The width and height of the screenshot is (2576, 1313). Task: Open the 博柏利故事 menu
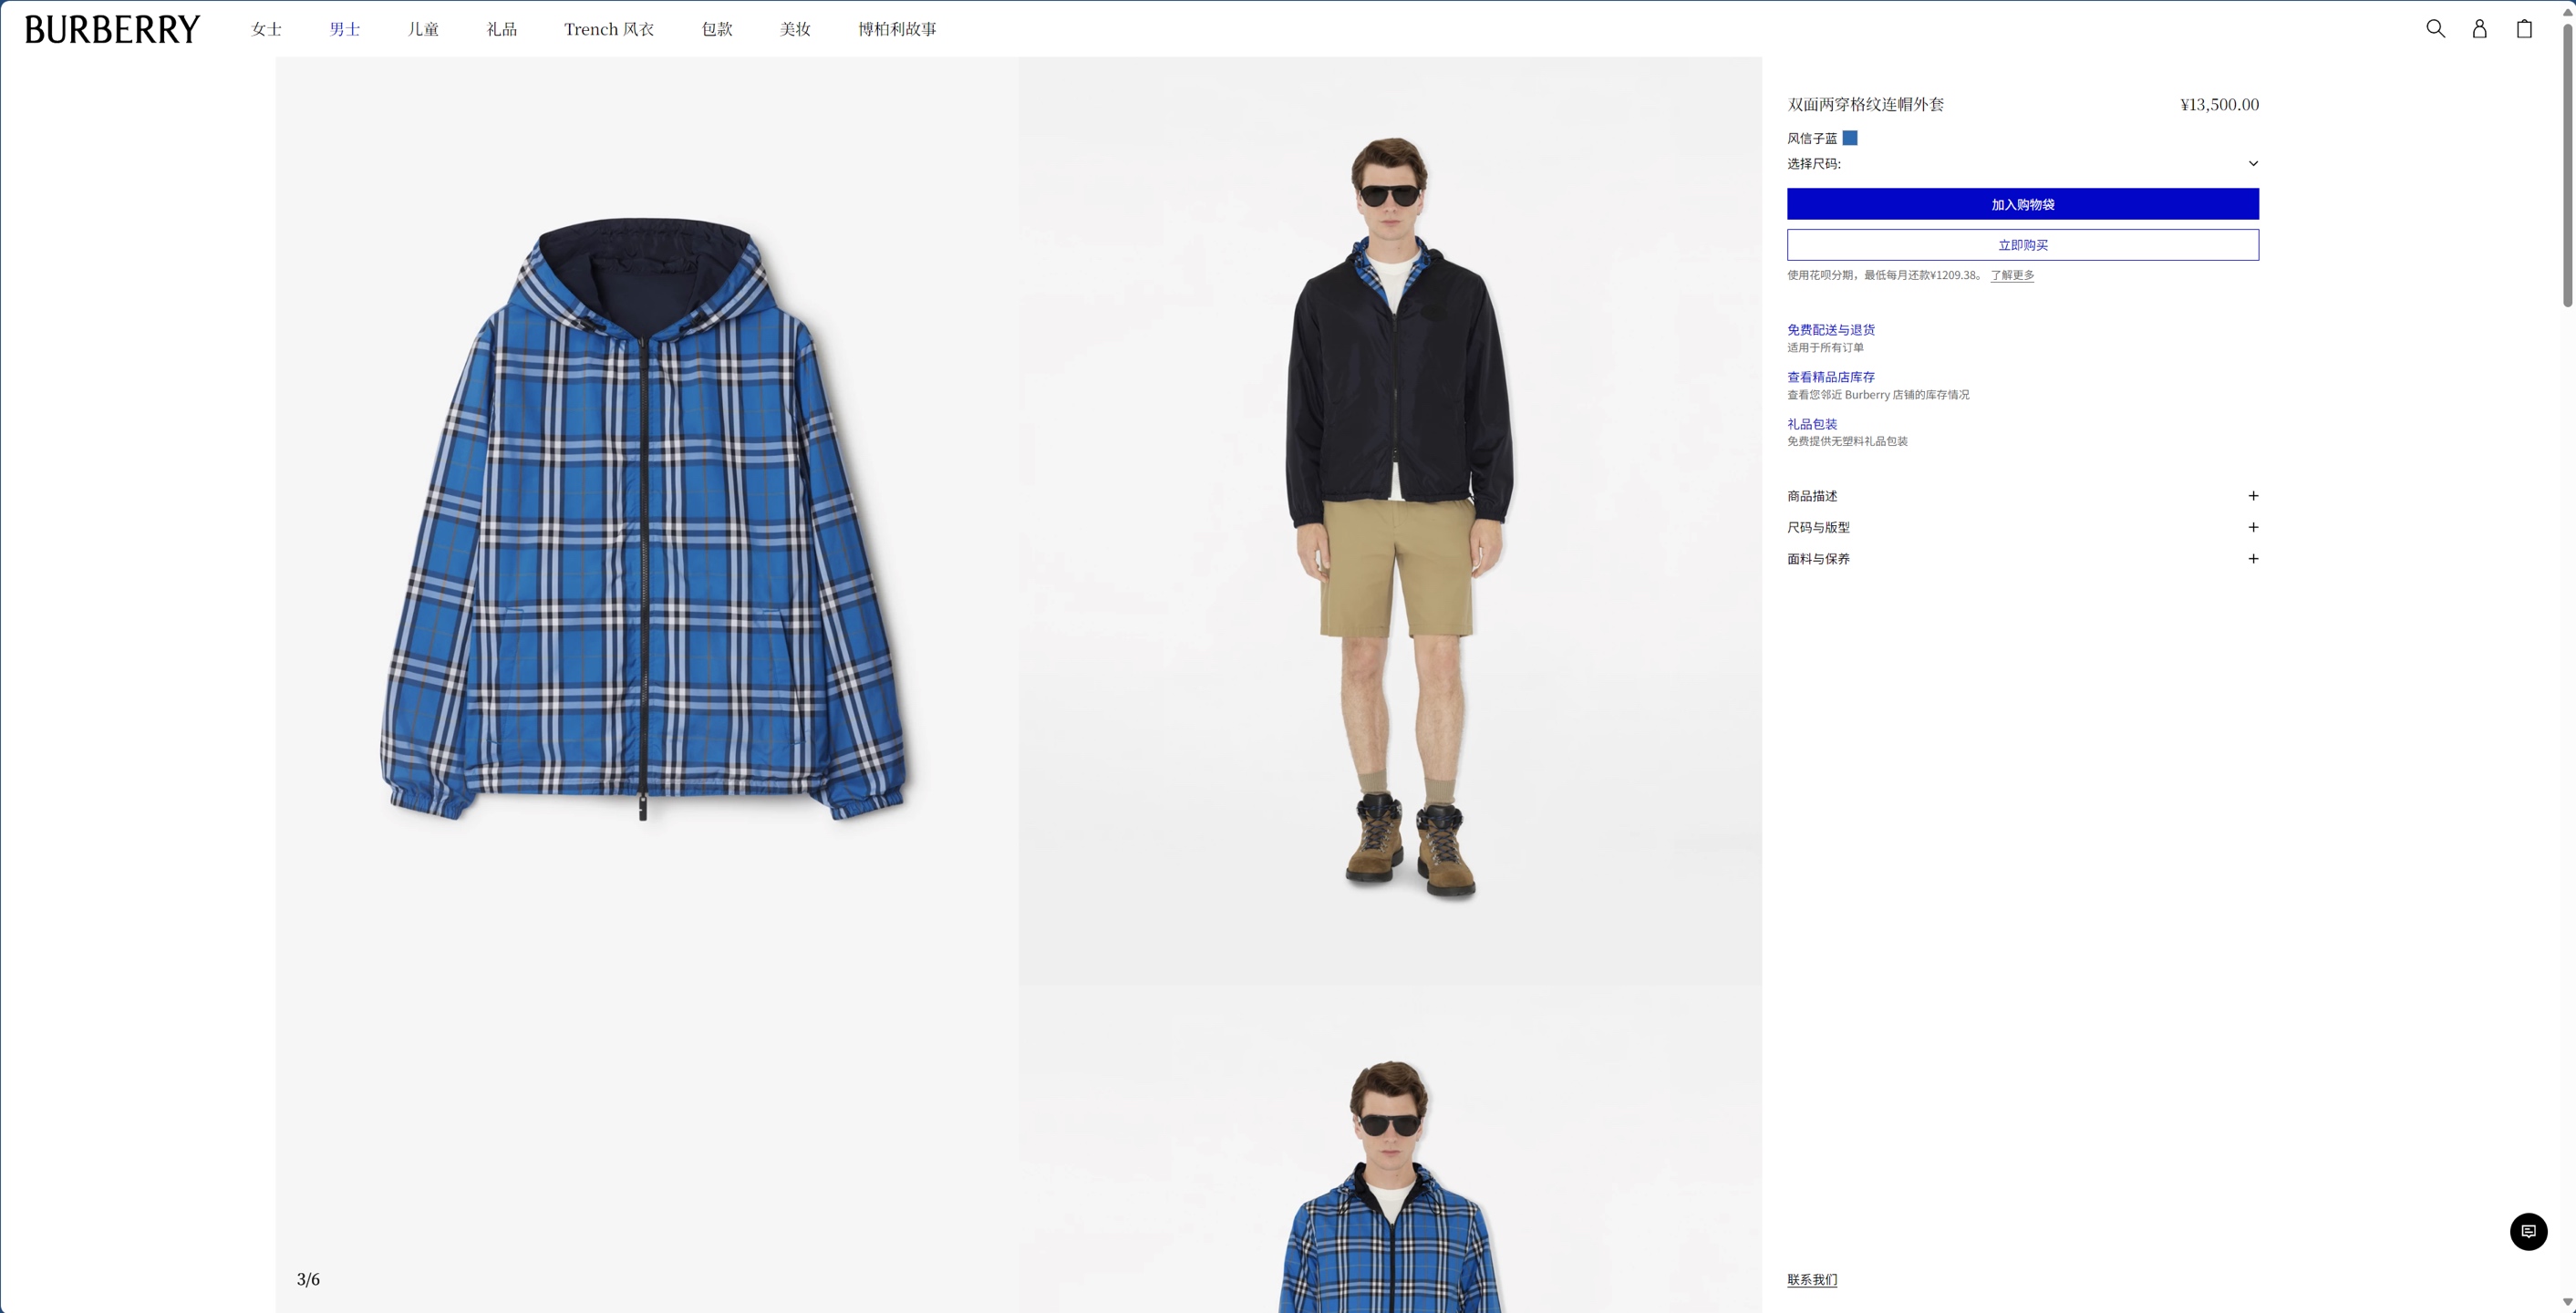pos(897,29)
